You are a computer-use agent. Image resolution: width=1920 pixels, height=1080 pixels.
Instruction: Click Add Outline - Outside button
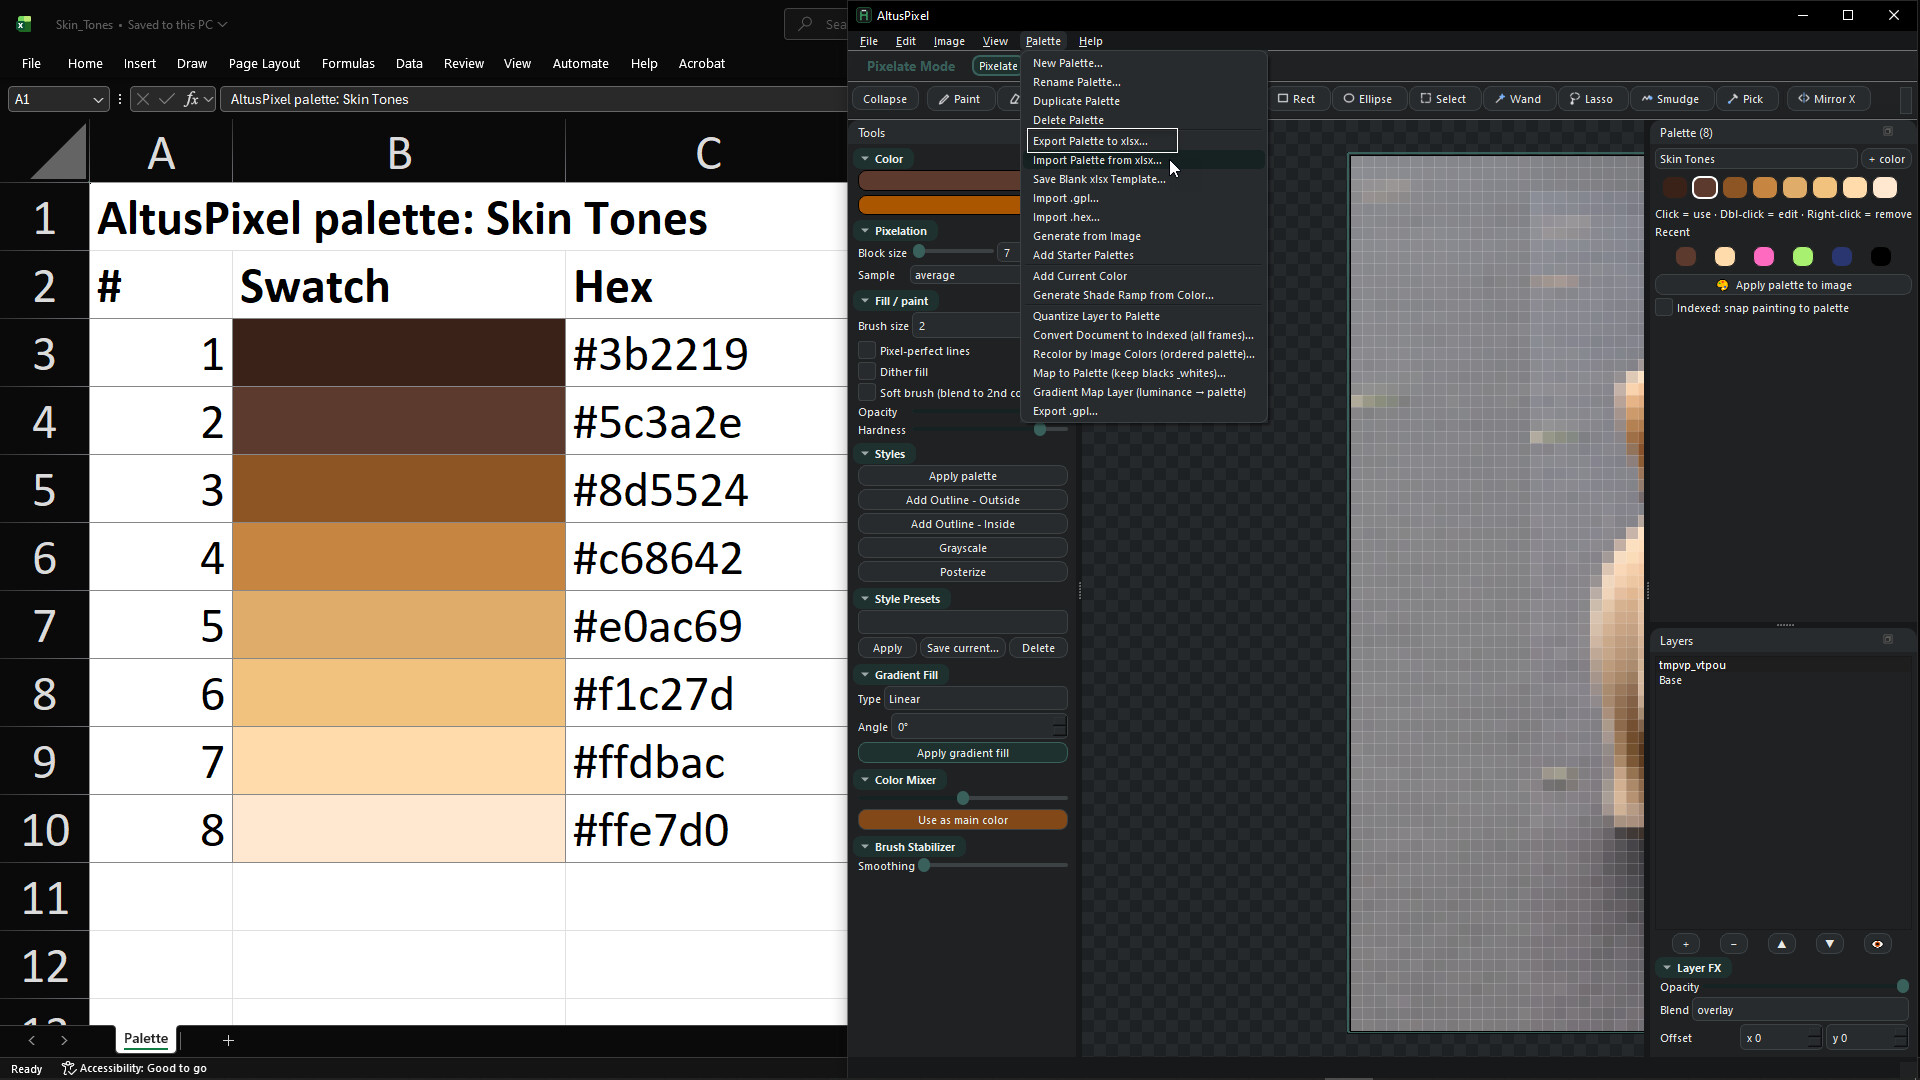point(963,500)
